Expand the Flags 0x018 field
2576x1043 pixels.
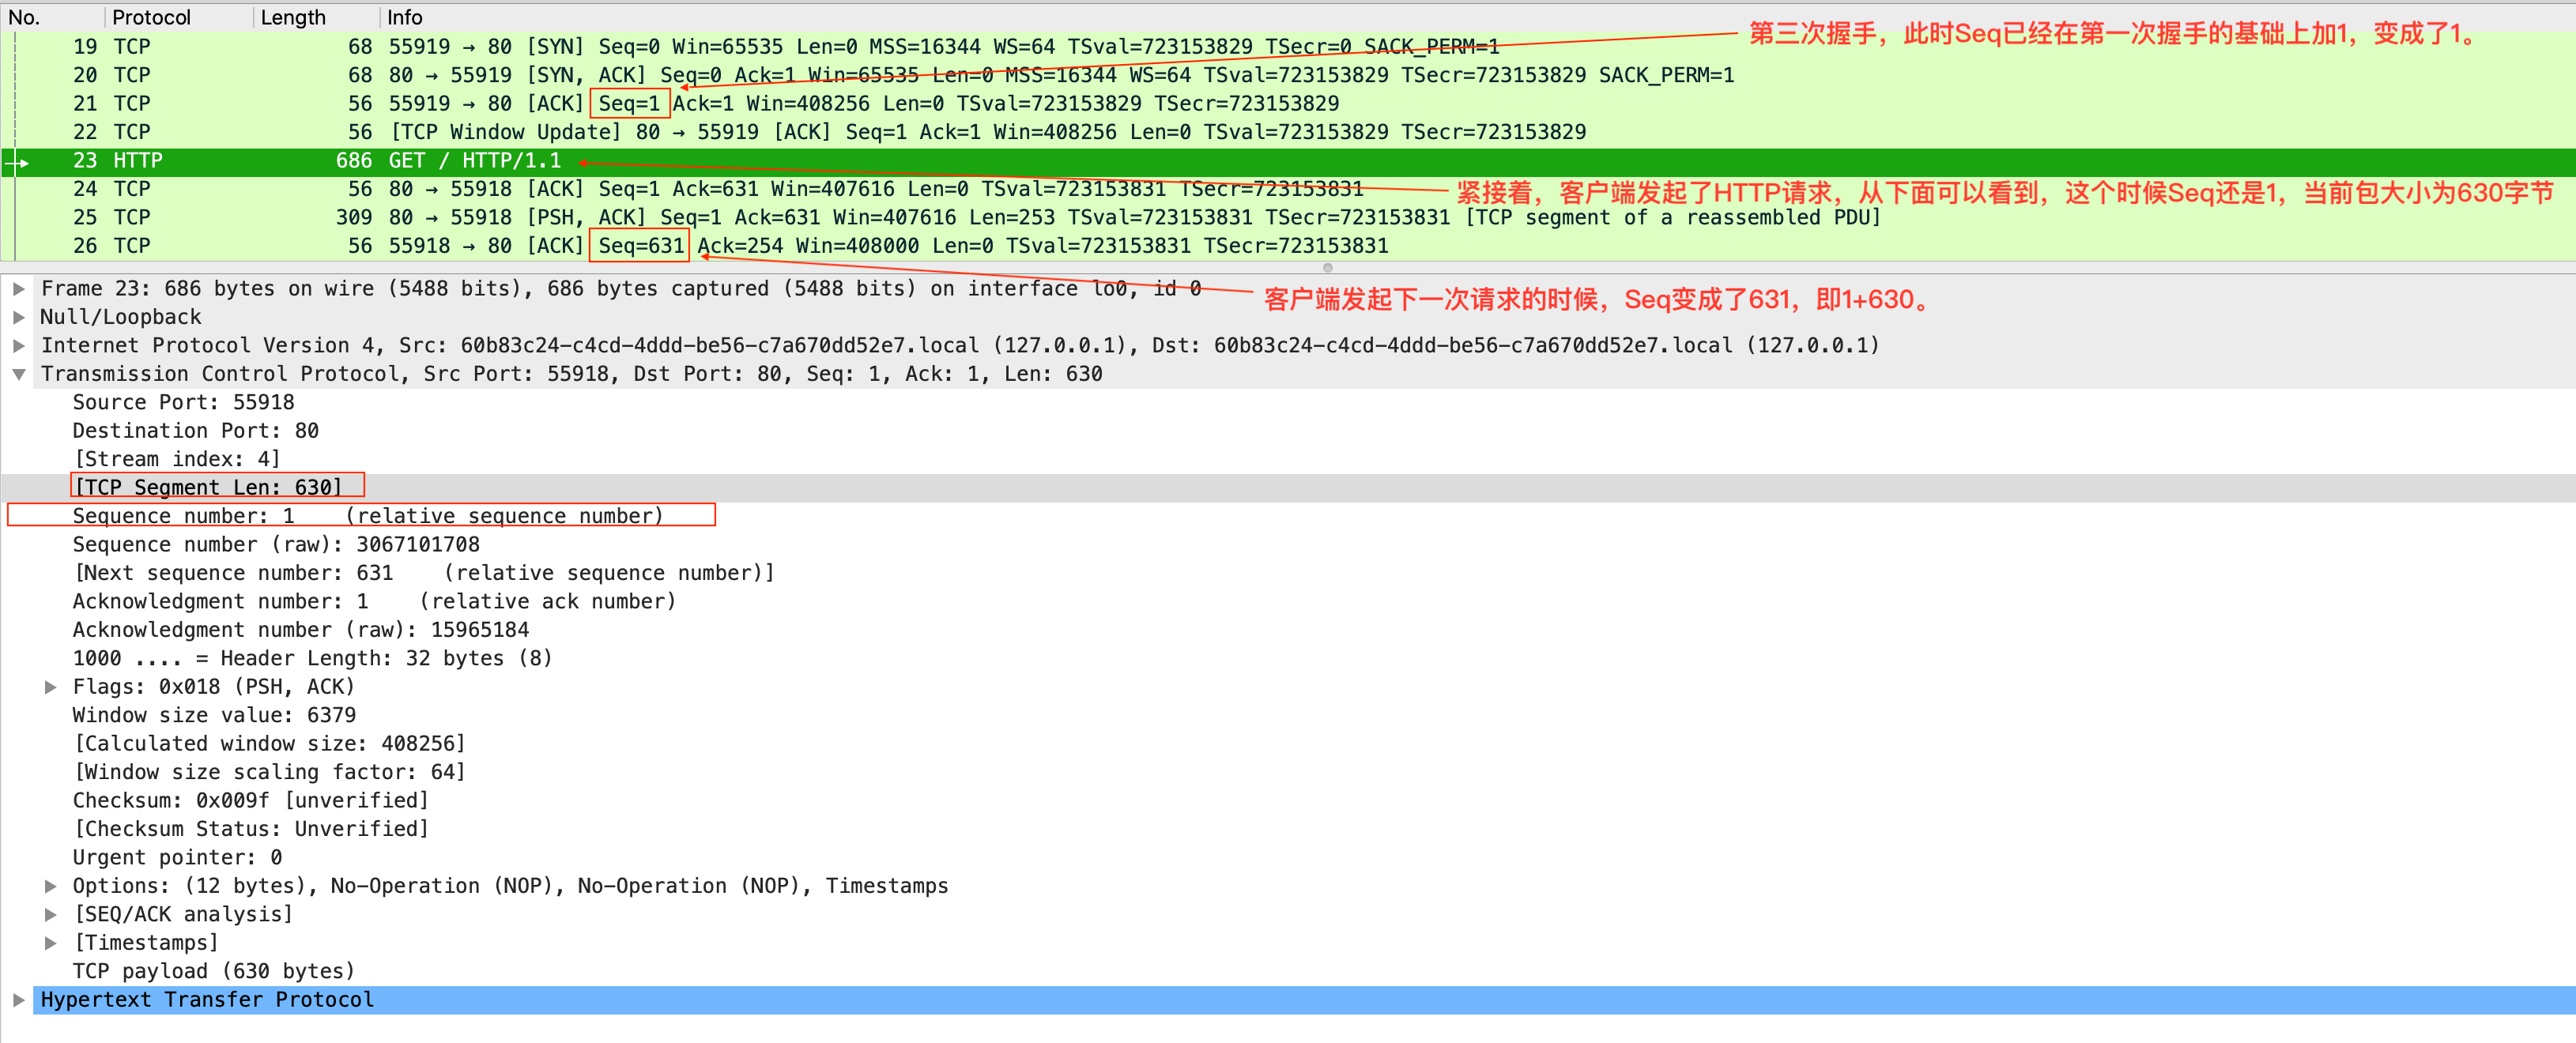[50, 687]
